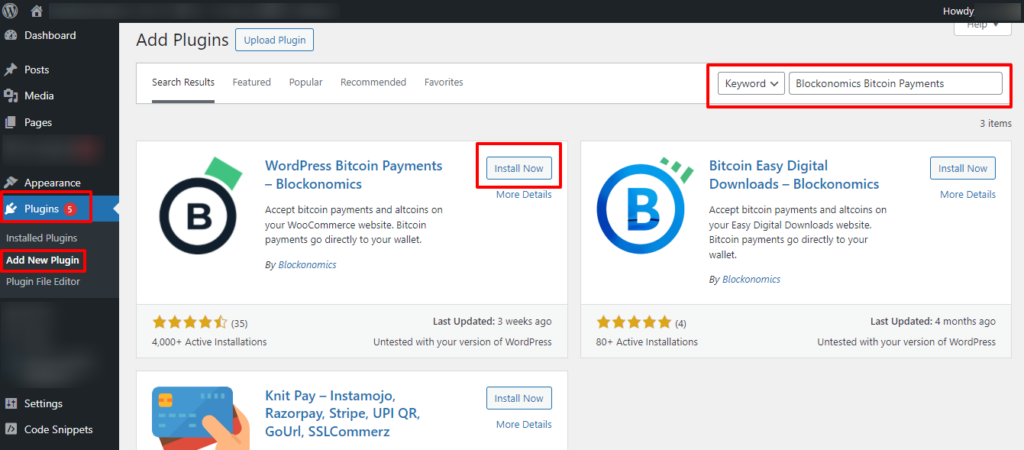The height and width of the screenshot is (450, 1024).
Task: Click the home site icon
Action: [x=37, y=11]
